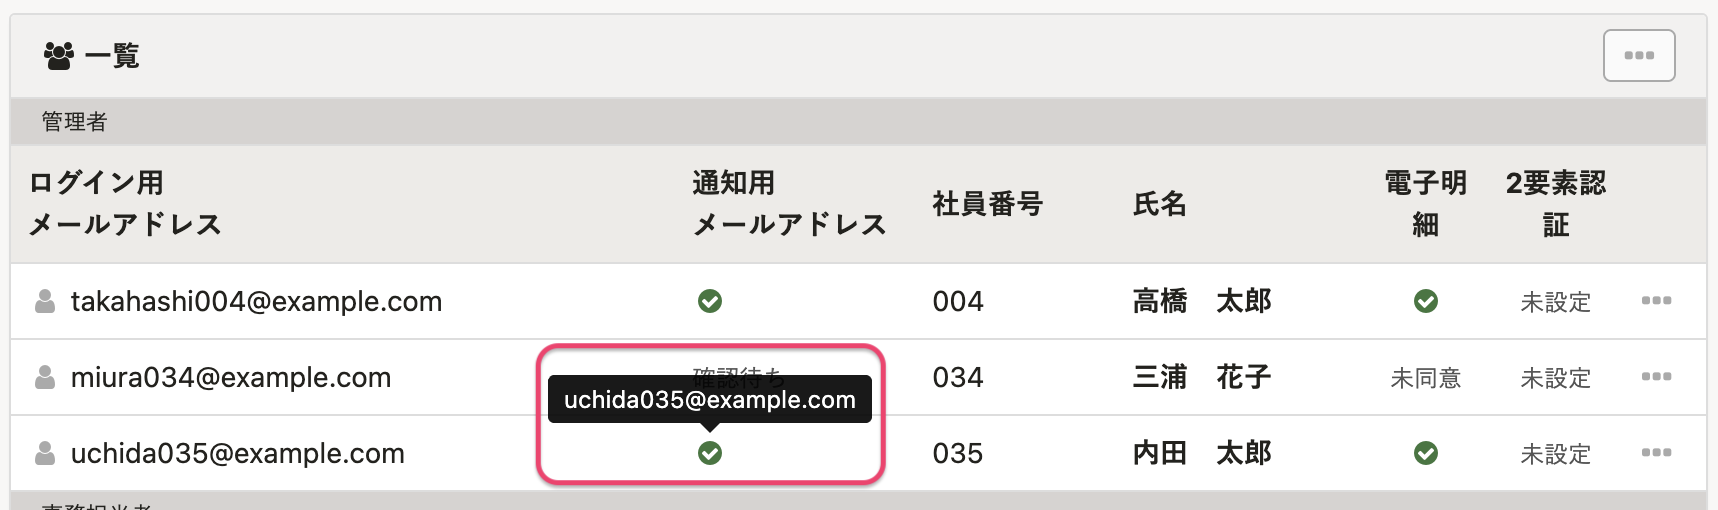Click the user icon beside miura034@example.com
The image size is (1718, 510).
(x=45, y=377)
